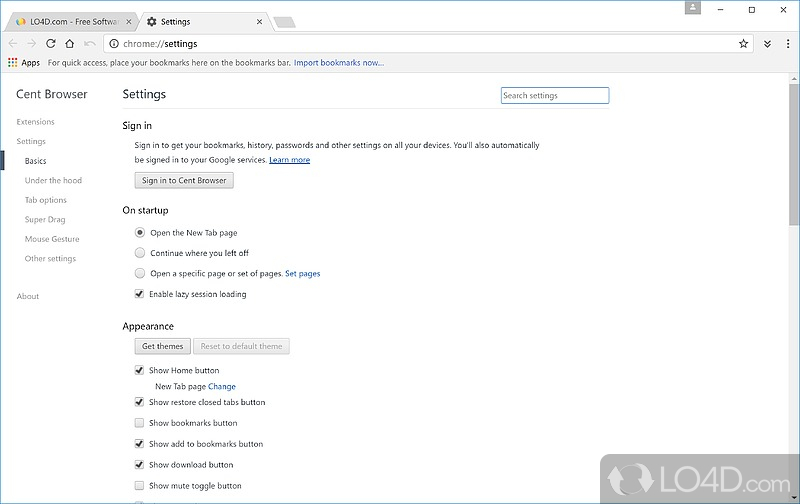The image size is (800, 504).
Task: Open Tab options section
Action: (46, 200)
